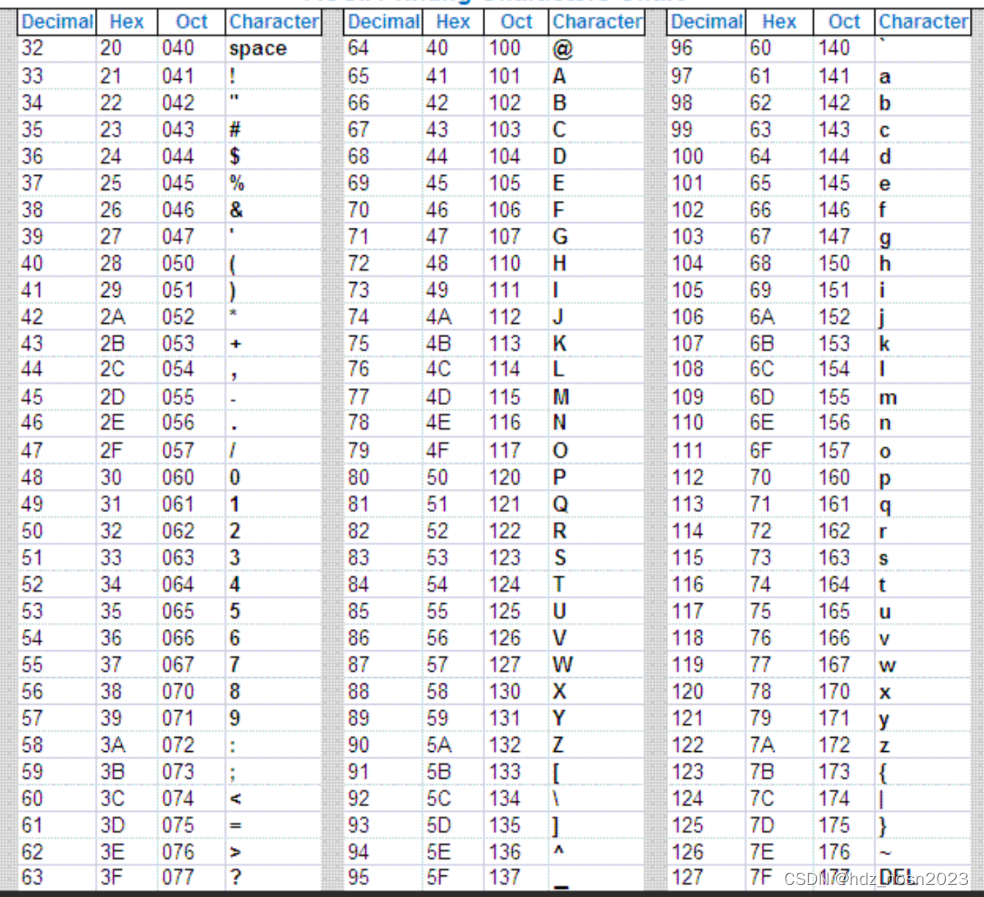
Task: Click the lowercase 'm' character cell
Action: [x=922, y=397]
